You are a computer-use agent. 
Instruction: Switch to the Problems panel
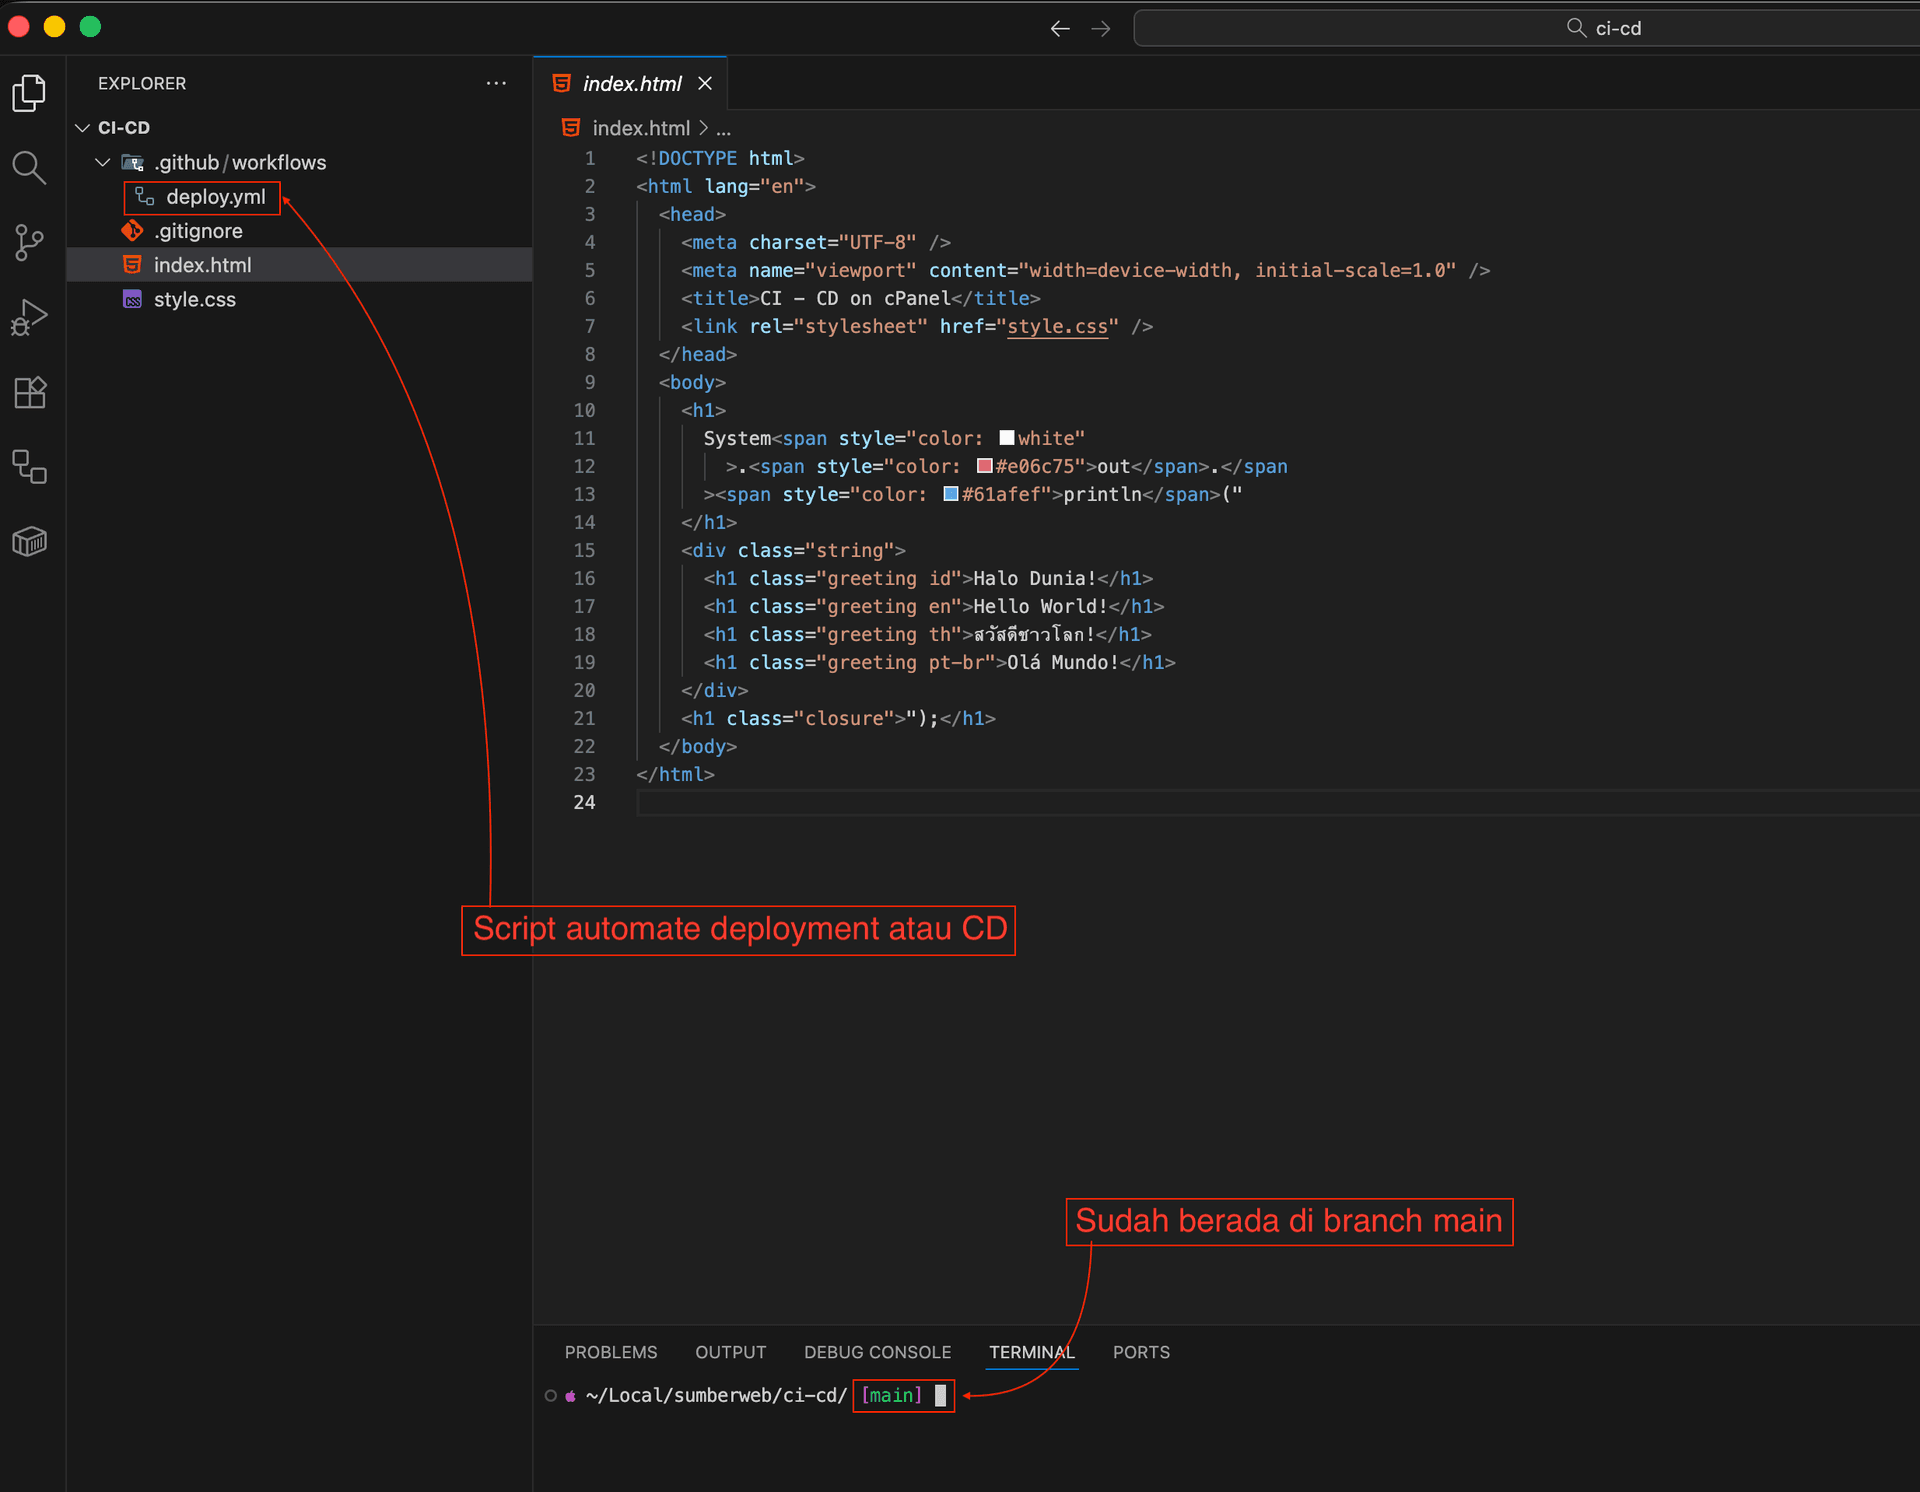(x=610, y=1352)
